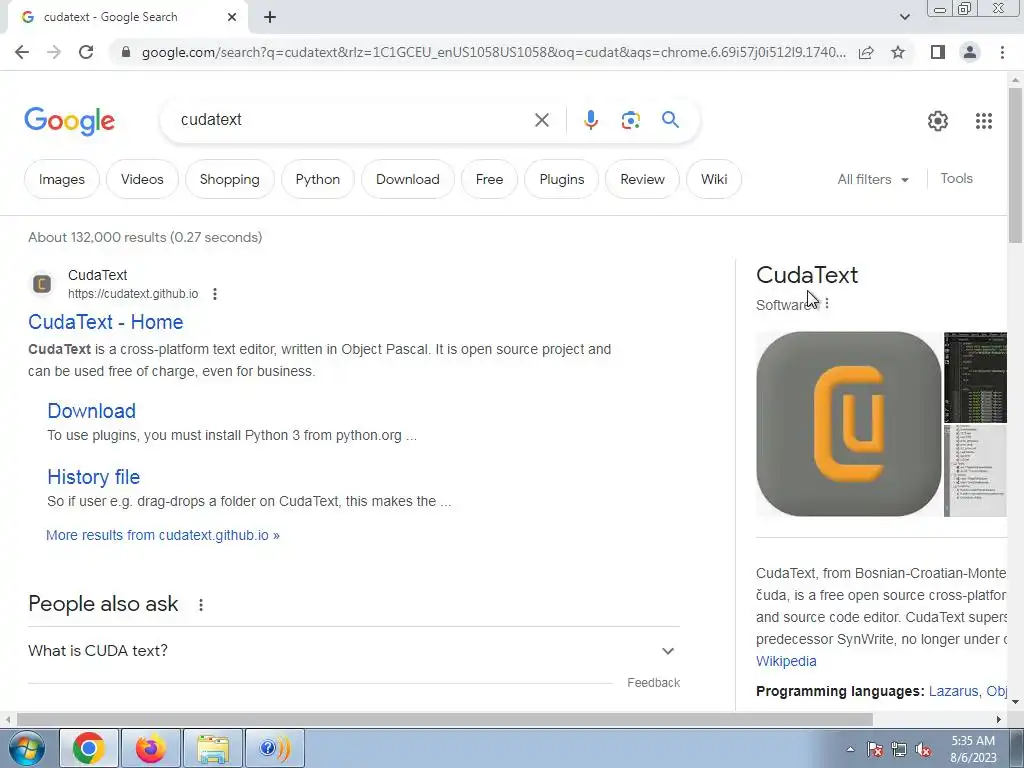Click the vertical page scrollbar thumb
The image size is (1024, 768).
pyautogui.click(x=1016, y=165)
